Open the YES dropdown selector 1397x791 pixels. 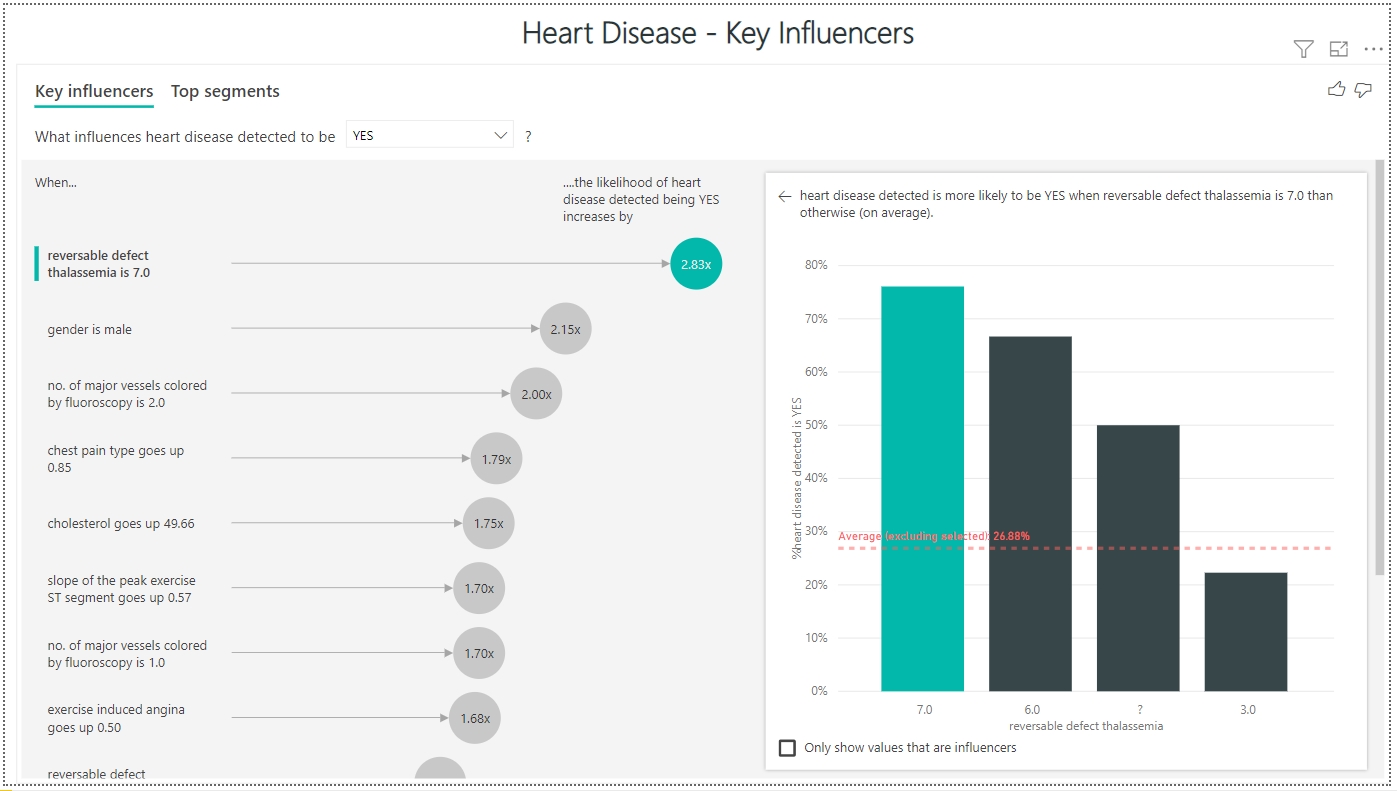pos(429,133)
